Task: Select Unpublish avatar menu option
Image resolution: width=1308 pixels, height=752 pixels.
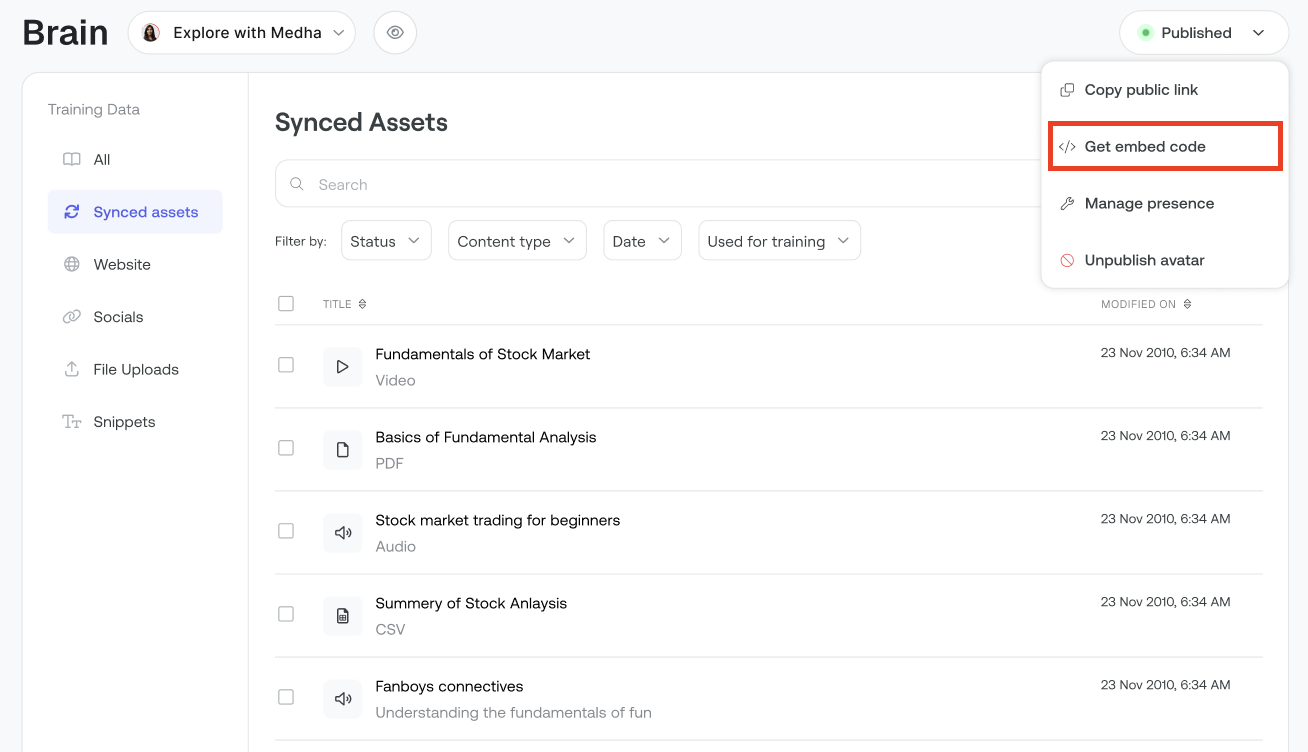Action: point(1144,260)
